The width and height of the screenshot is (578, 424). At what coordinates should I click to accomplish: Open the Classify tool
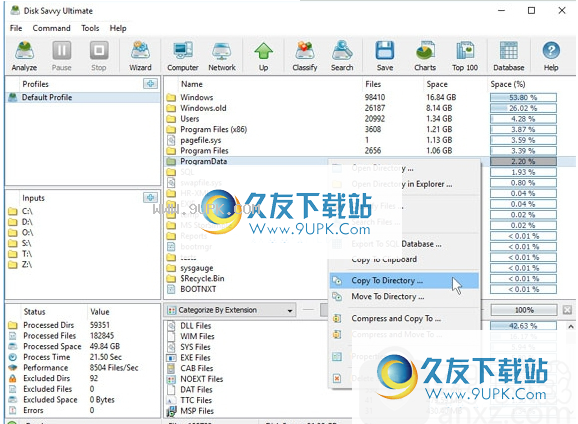point(305,56)
